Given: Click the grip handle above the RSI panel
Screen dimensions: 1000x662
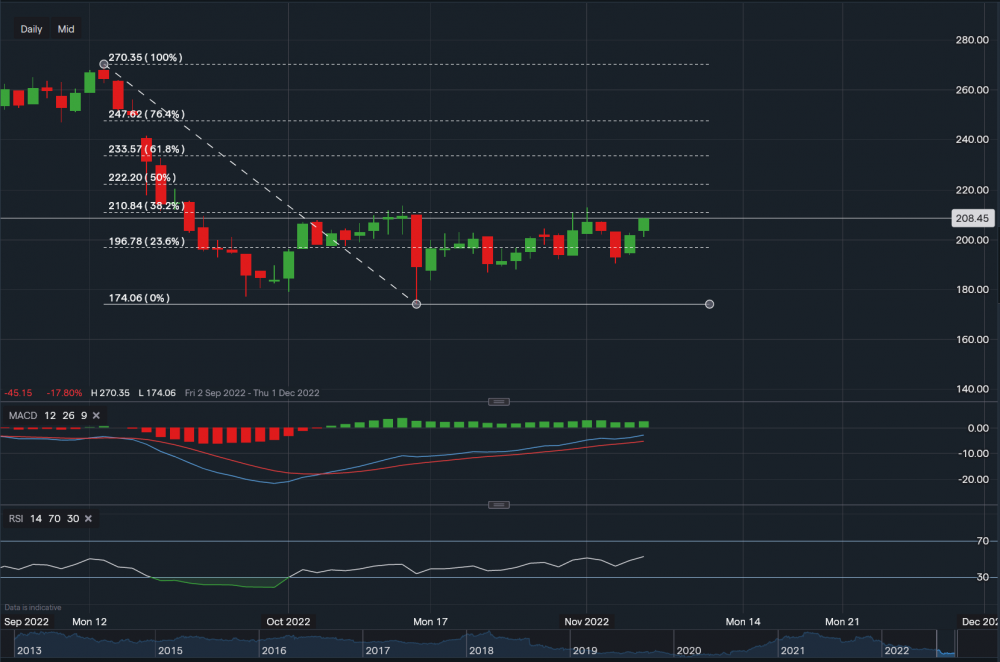Looking at the screenshot, I should coord(497,505).
